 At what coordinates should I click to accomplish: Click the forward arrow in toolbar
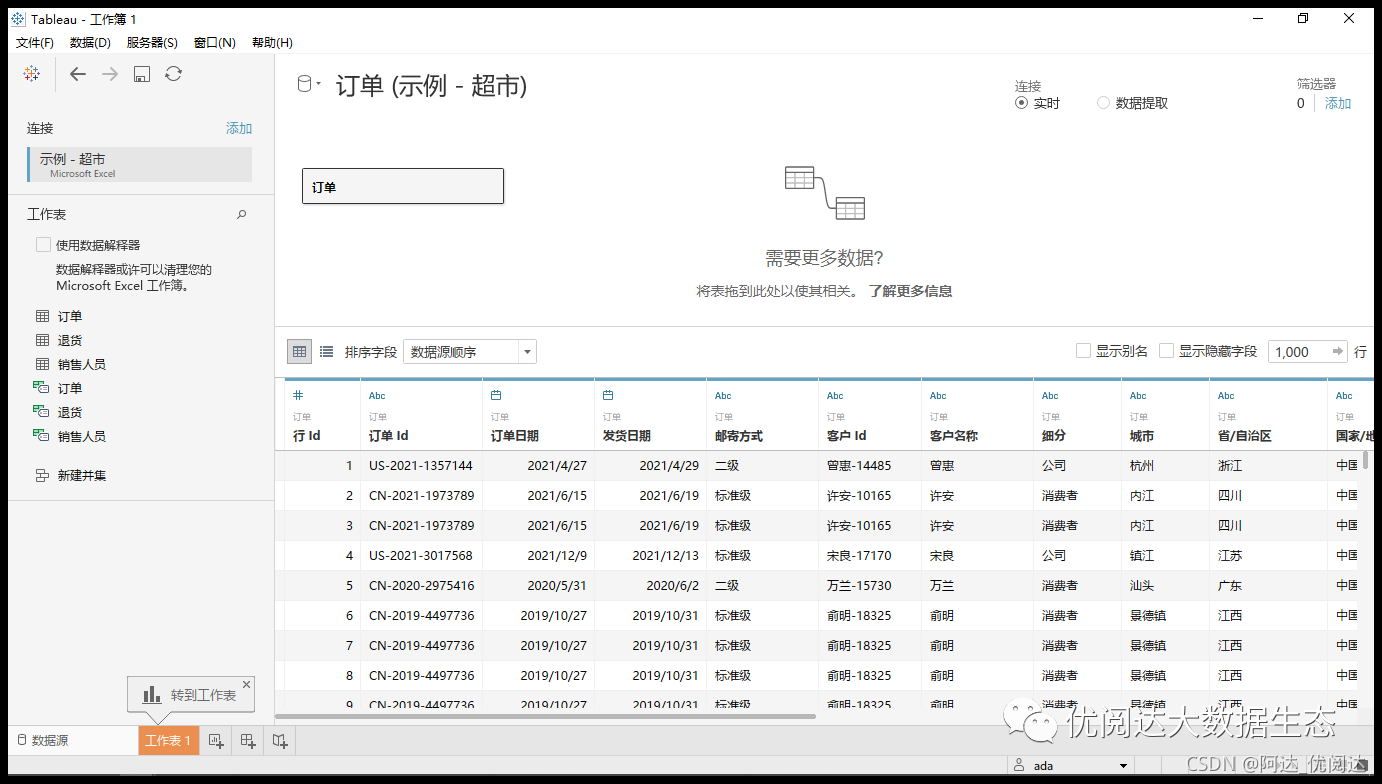click(x=110, y=74)
